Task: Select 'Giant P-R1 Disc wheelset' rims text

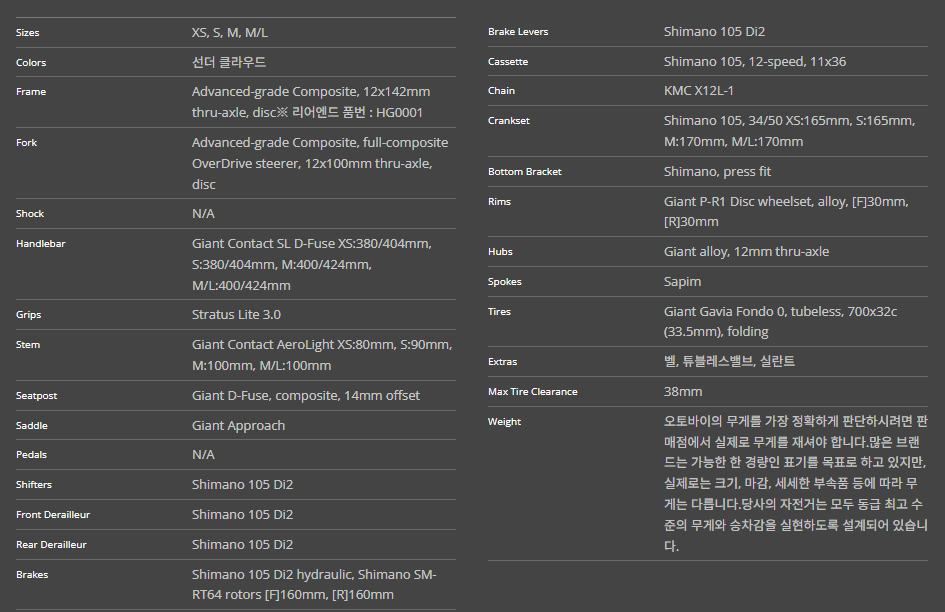Action: pos(738,201)
